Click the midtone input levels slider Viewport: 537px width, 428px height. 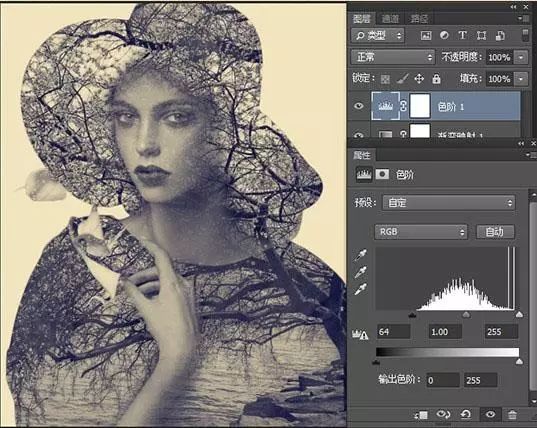(466, 314)
